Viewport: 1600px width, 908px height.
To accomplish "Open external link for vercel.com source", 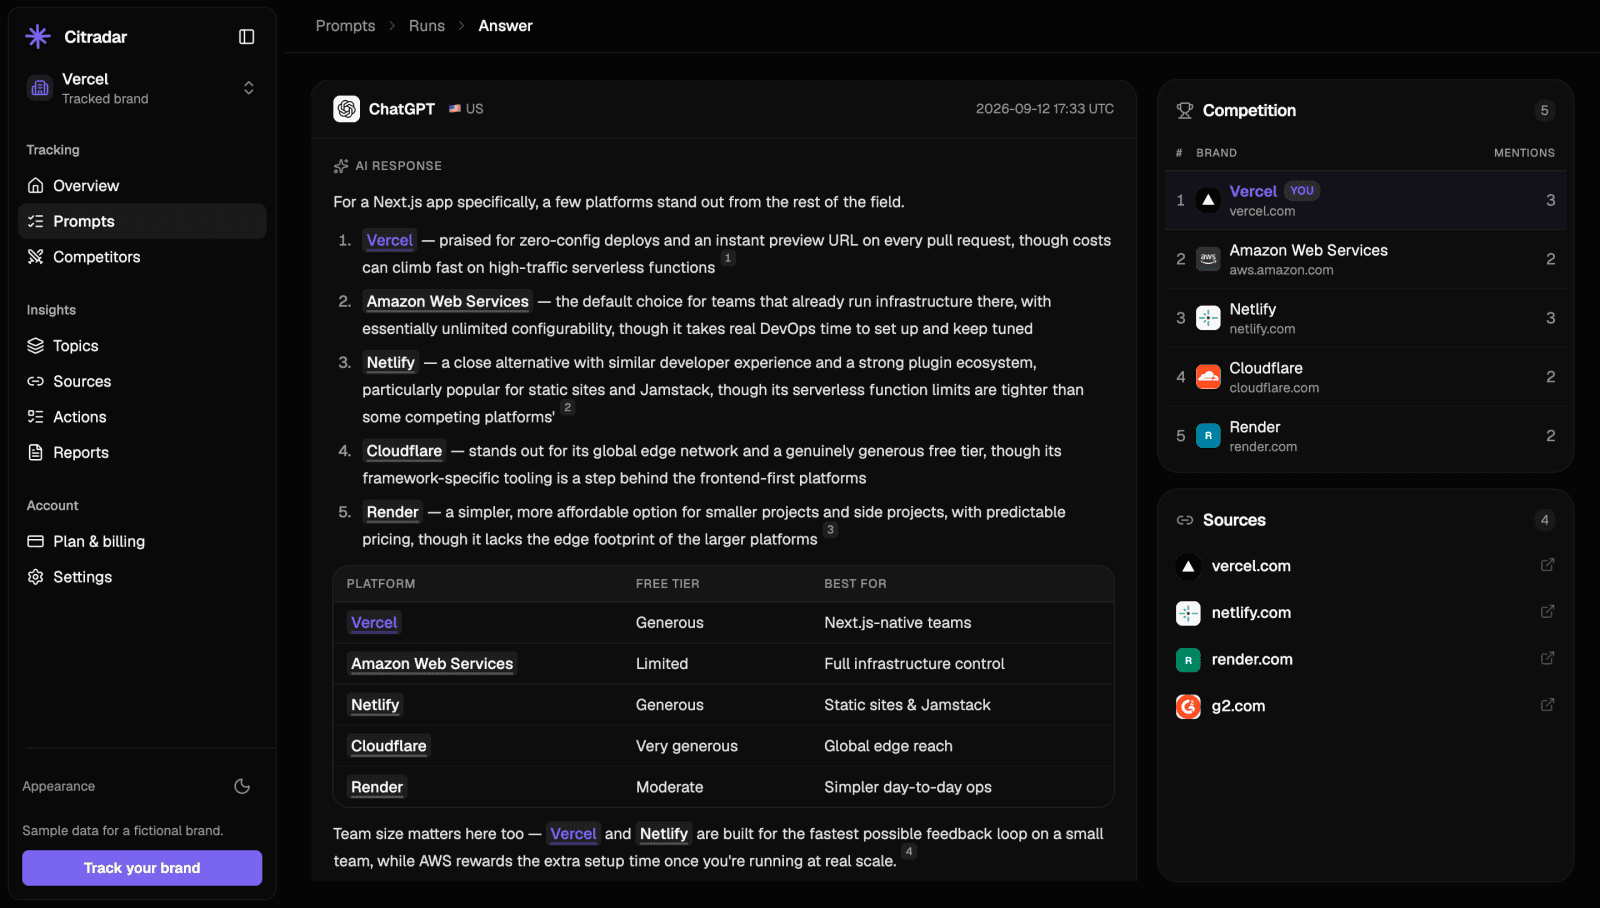I will [1547, 565].
